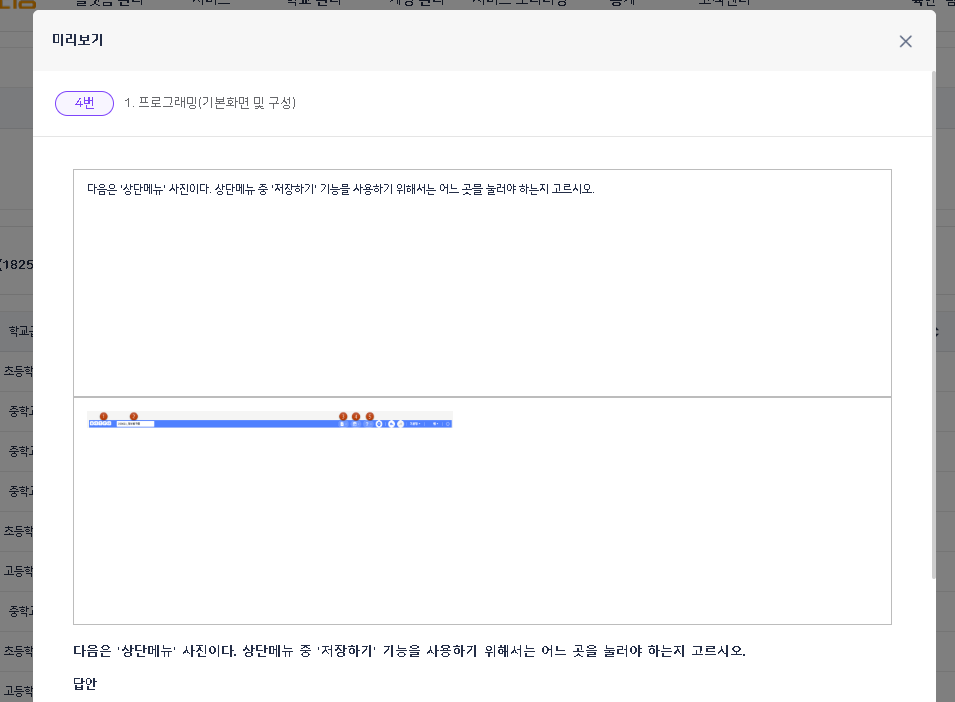
Task: Click the 답안 answer heading
Action: tap(84, 685)
